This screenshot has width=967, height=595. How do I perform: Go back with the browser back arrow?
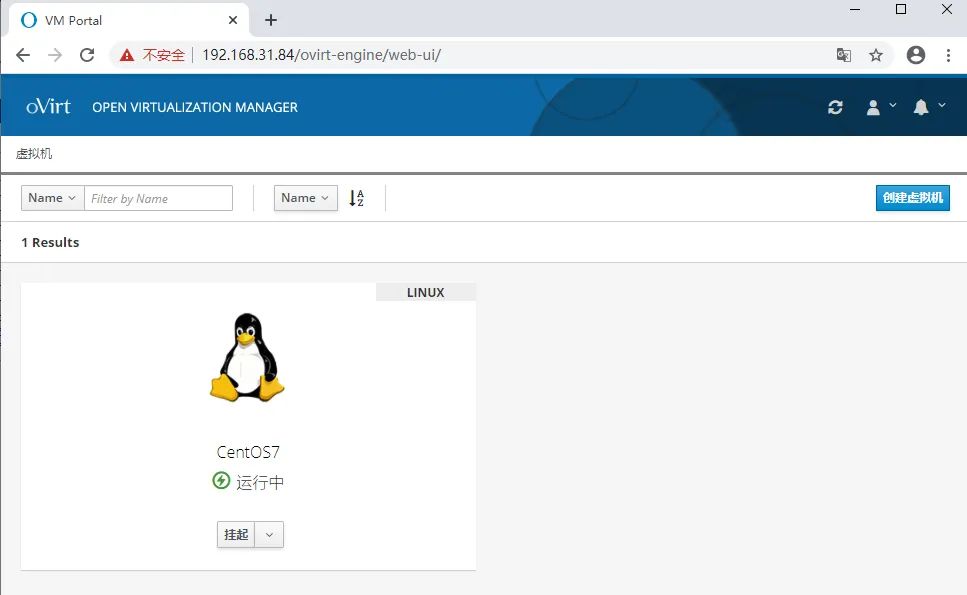(x=23, y=55)
